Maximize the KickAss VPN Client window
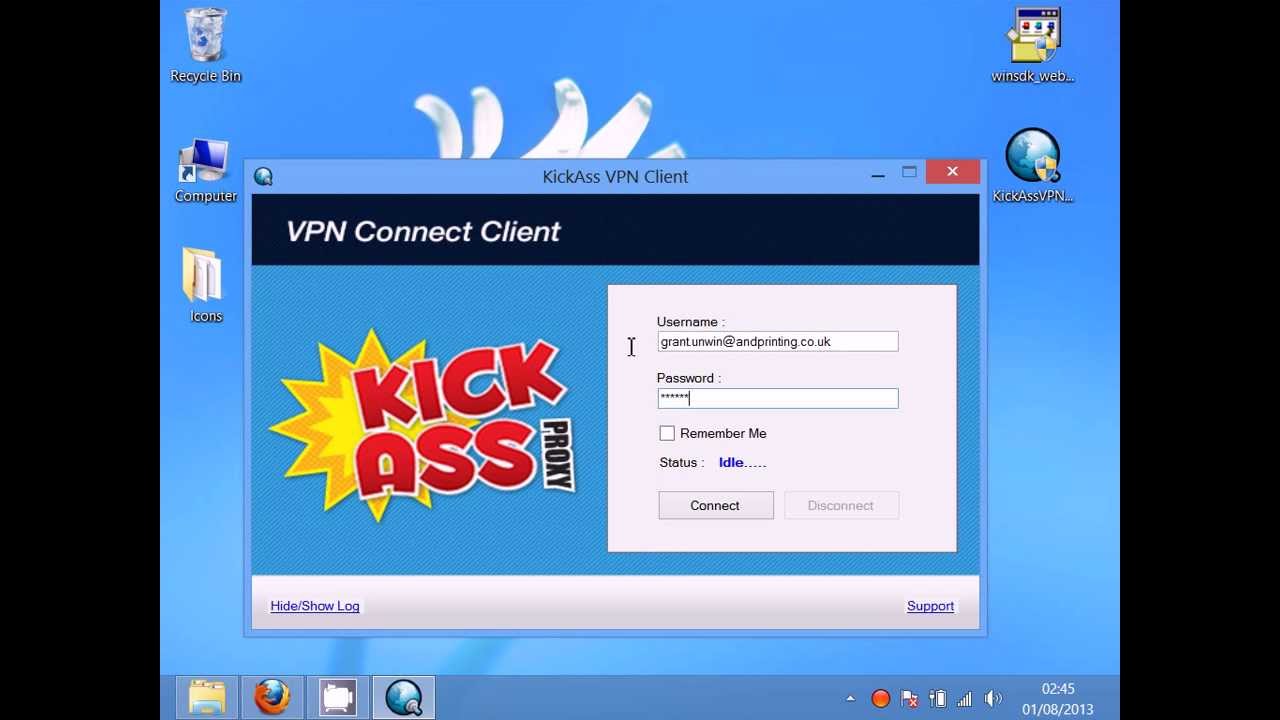This screenshot has width=1280, height=720. pyautogui.click(x=909, y=173)
